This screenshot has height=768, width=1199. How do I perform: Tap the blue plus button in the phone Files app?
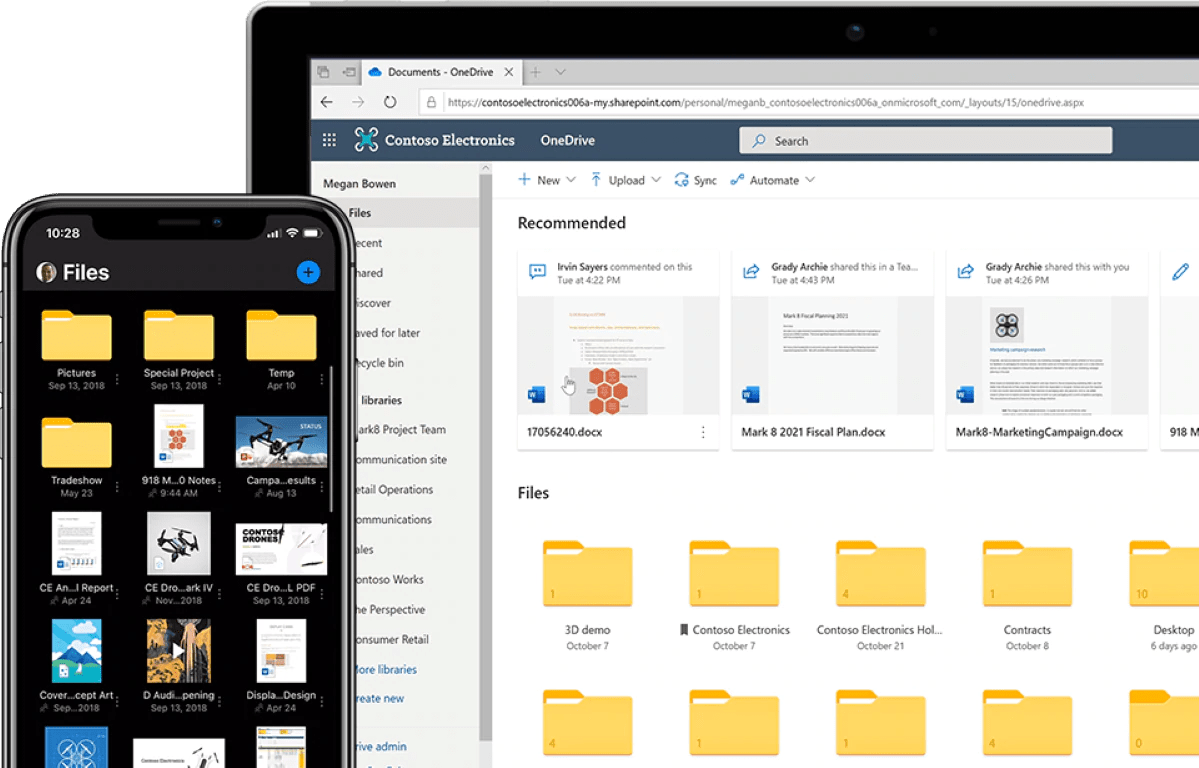(x=308, y=271)
